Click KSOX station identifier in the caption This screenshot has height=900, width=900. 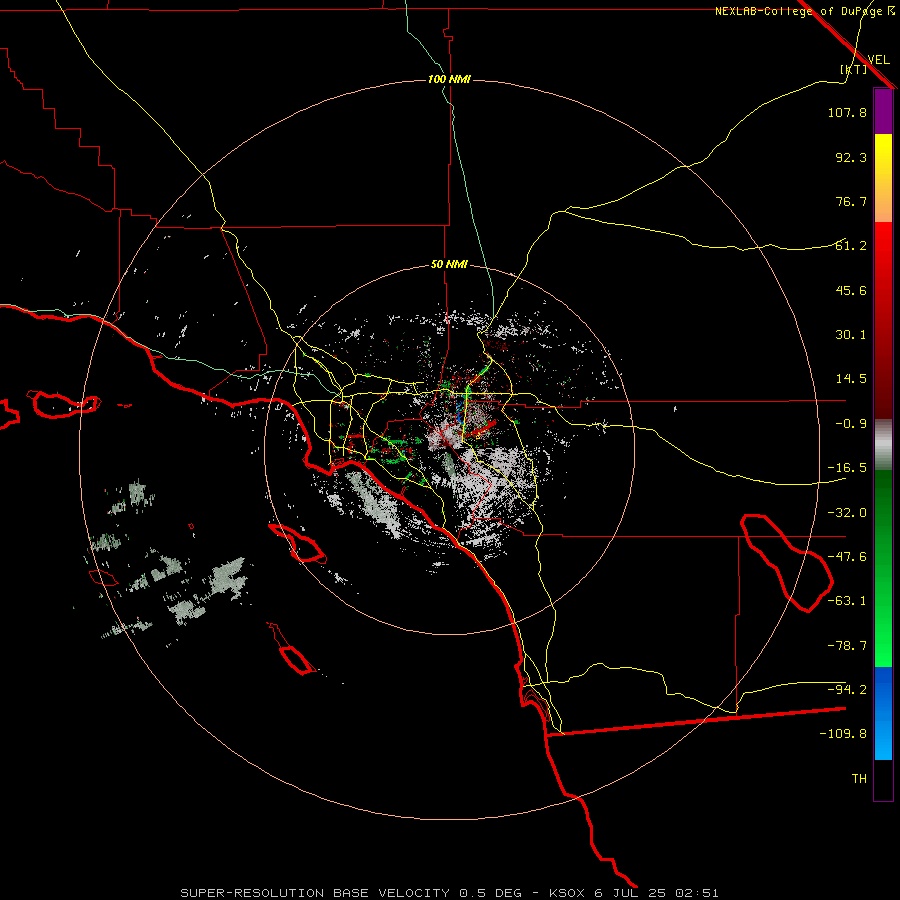coord(568,893)
